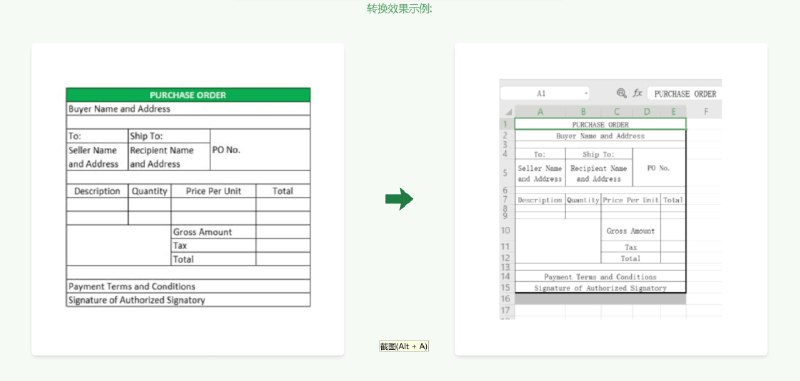Select column C header in the sheet
The height and width of the screenshot is (381, 800).
click(617, 112)
